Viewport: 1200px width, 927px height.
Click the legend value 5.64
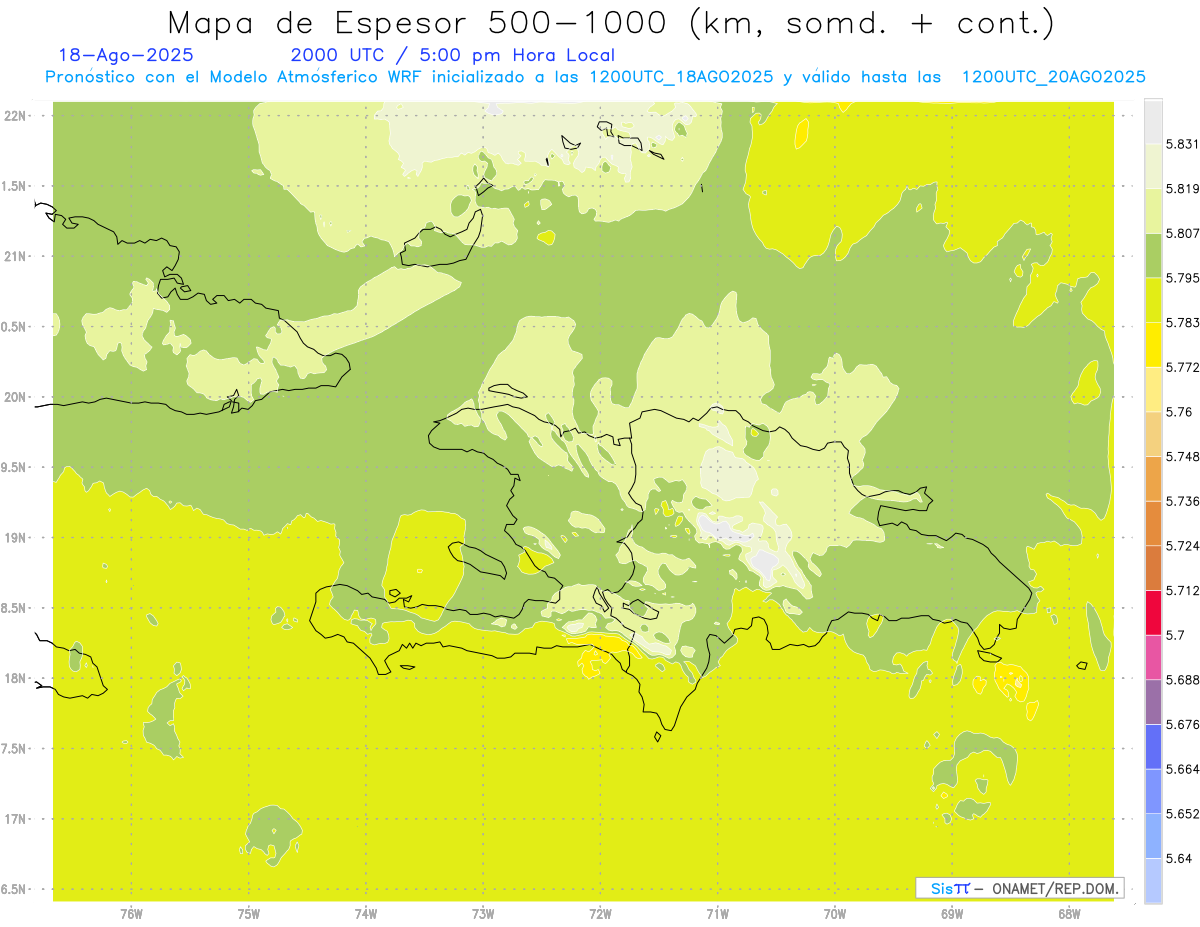click(1179, 859)
